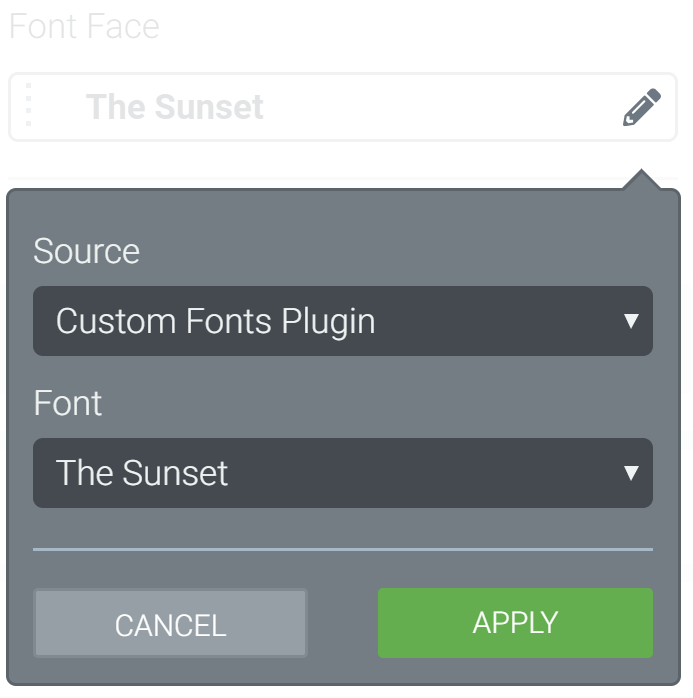
Task: Click empty space right of Source label
Action: point(400,251)
